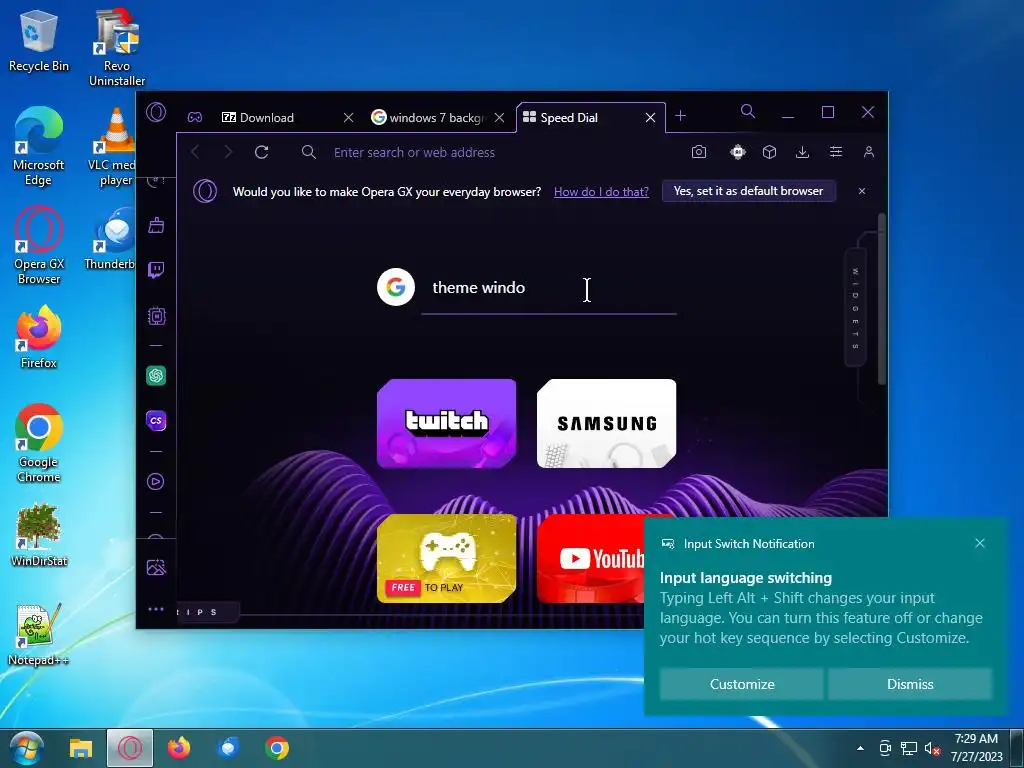Open the CS purple sidebar icon
Screen dimensions: 1024x768
[156, 421]
